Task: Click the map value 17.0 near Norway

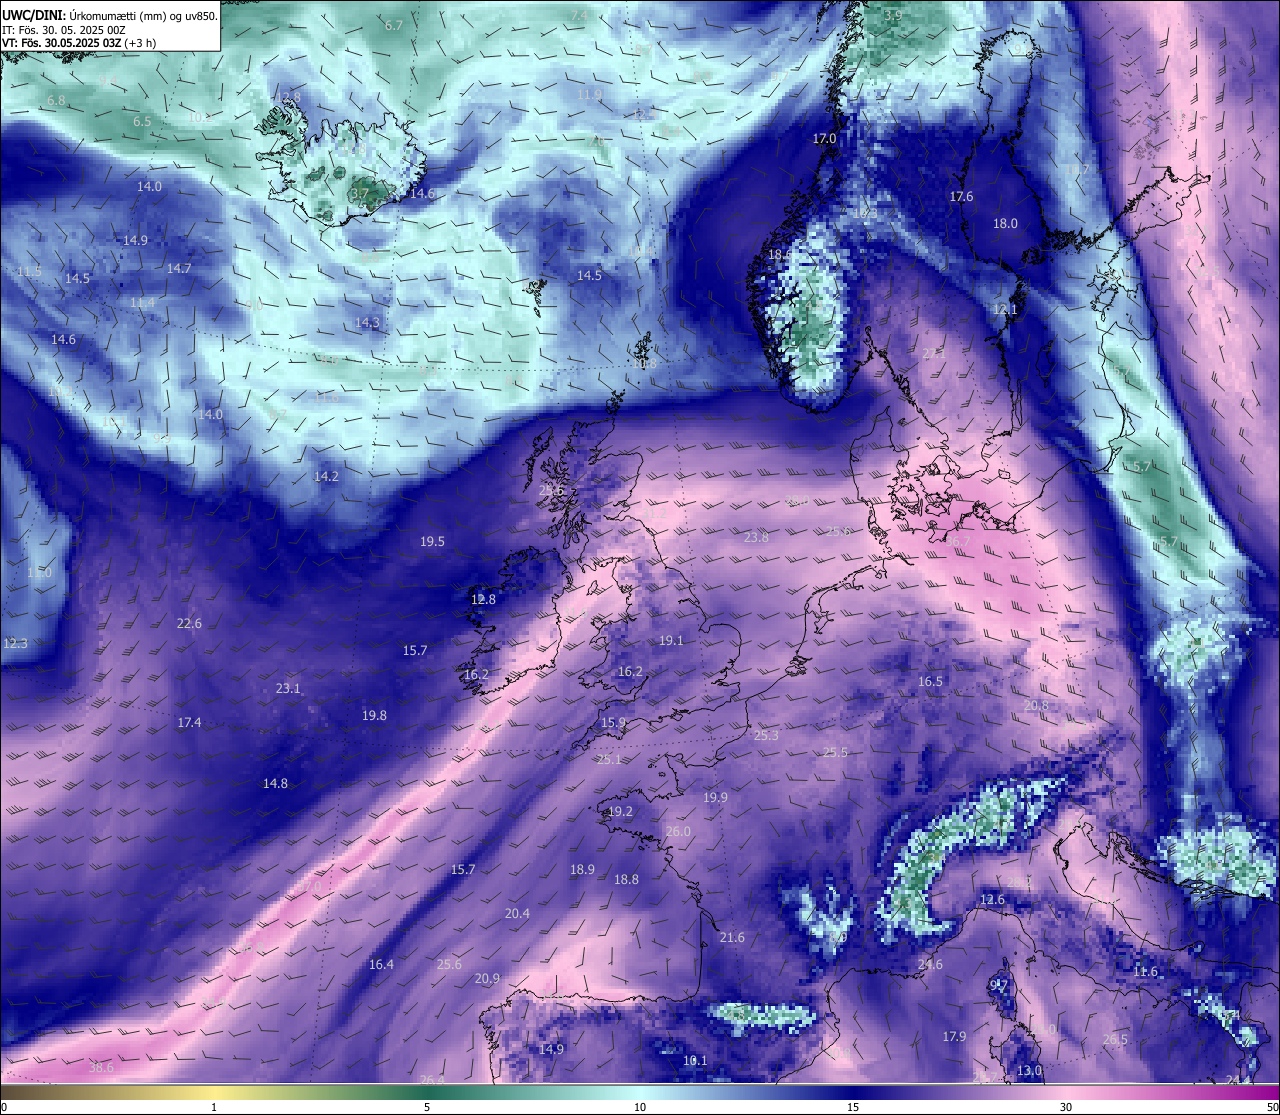Action: 824,138
